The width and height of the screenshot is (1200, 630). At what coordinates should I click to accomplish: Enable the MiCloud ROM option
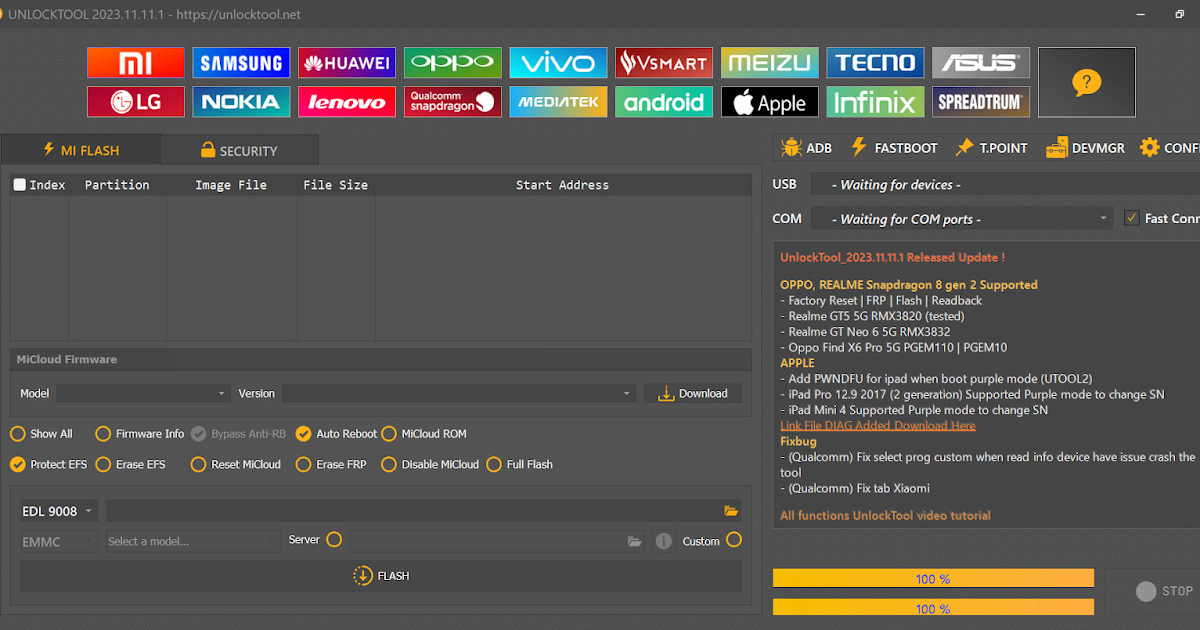point(424,434)
